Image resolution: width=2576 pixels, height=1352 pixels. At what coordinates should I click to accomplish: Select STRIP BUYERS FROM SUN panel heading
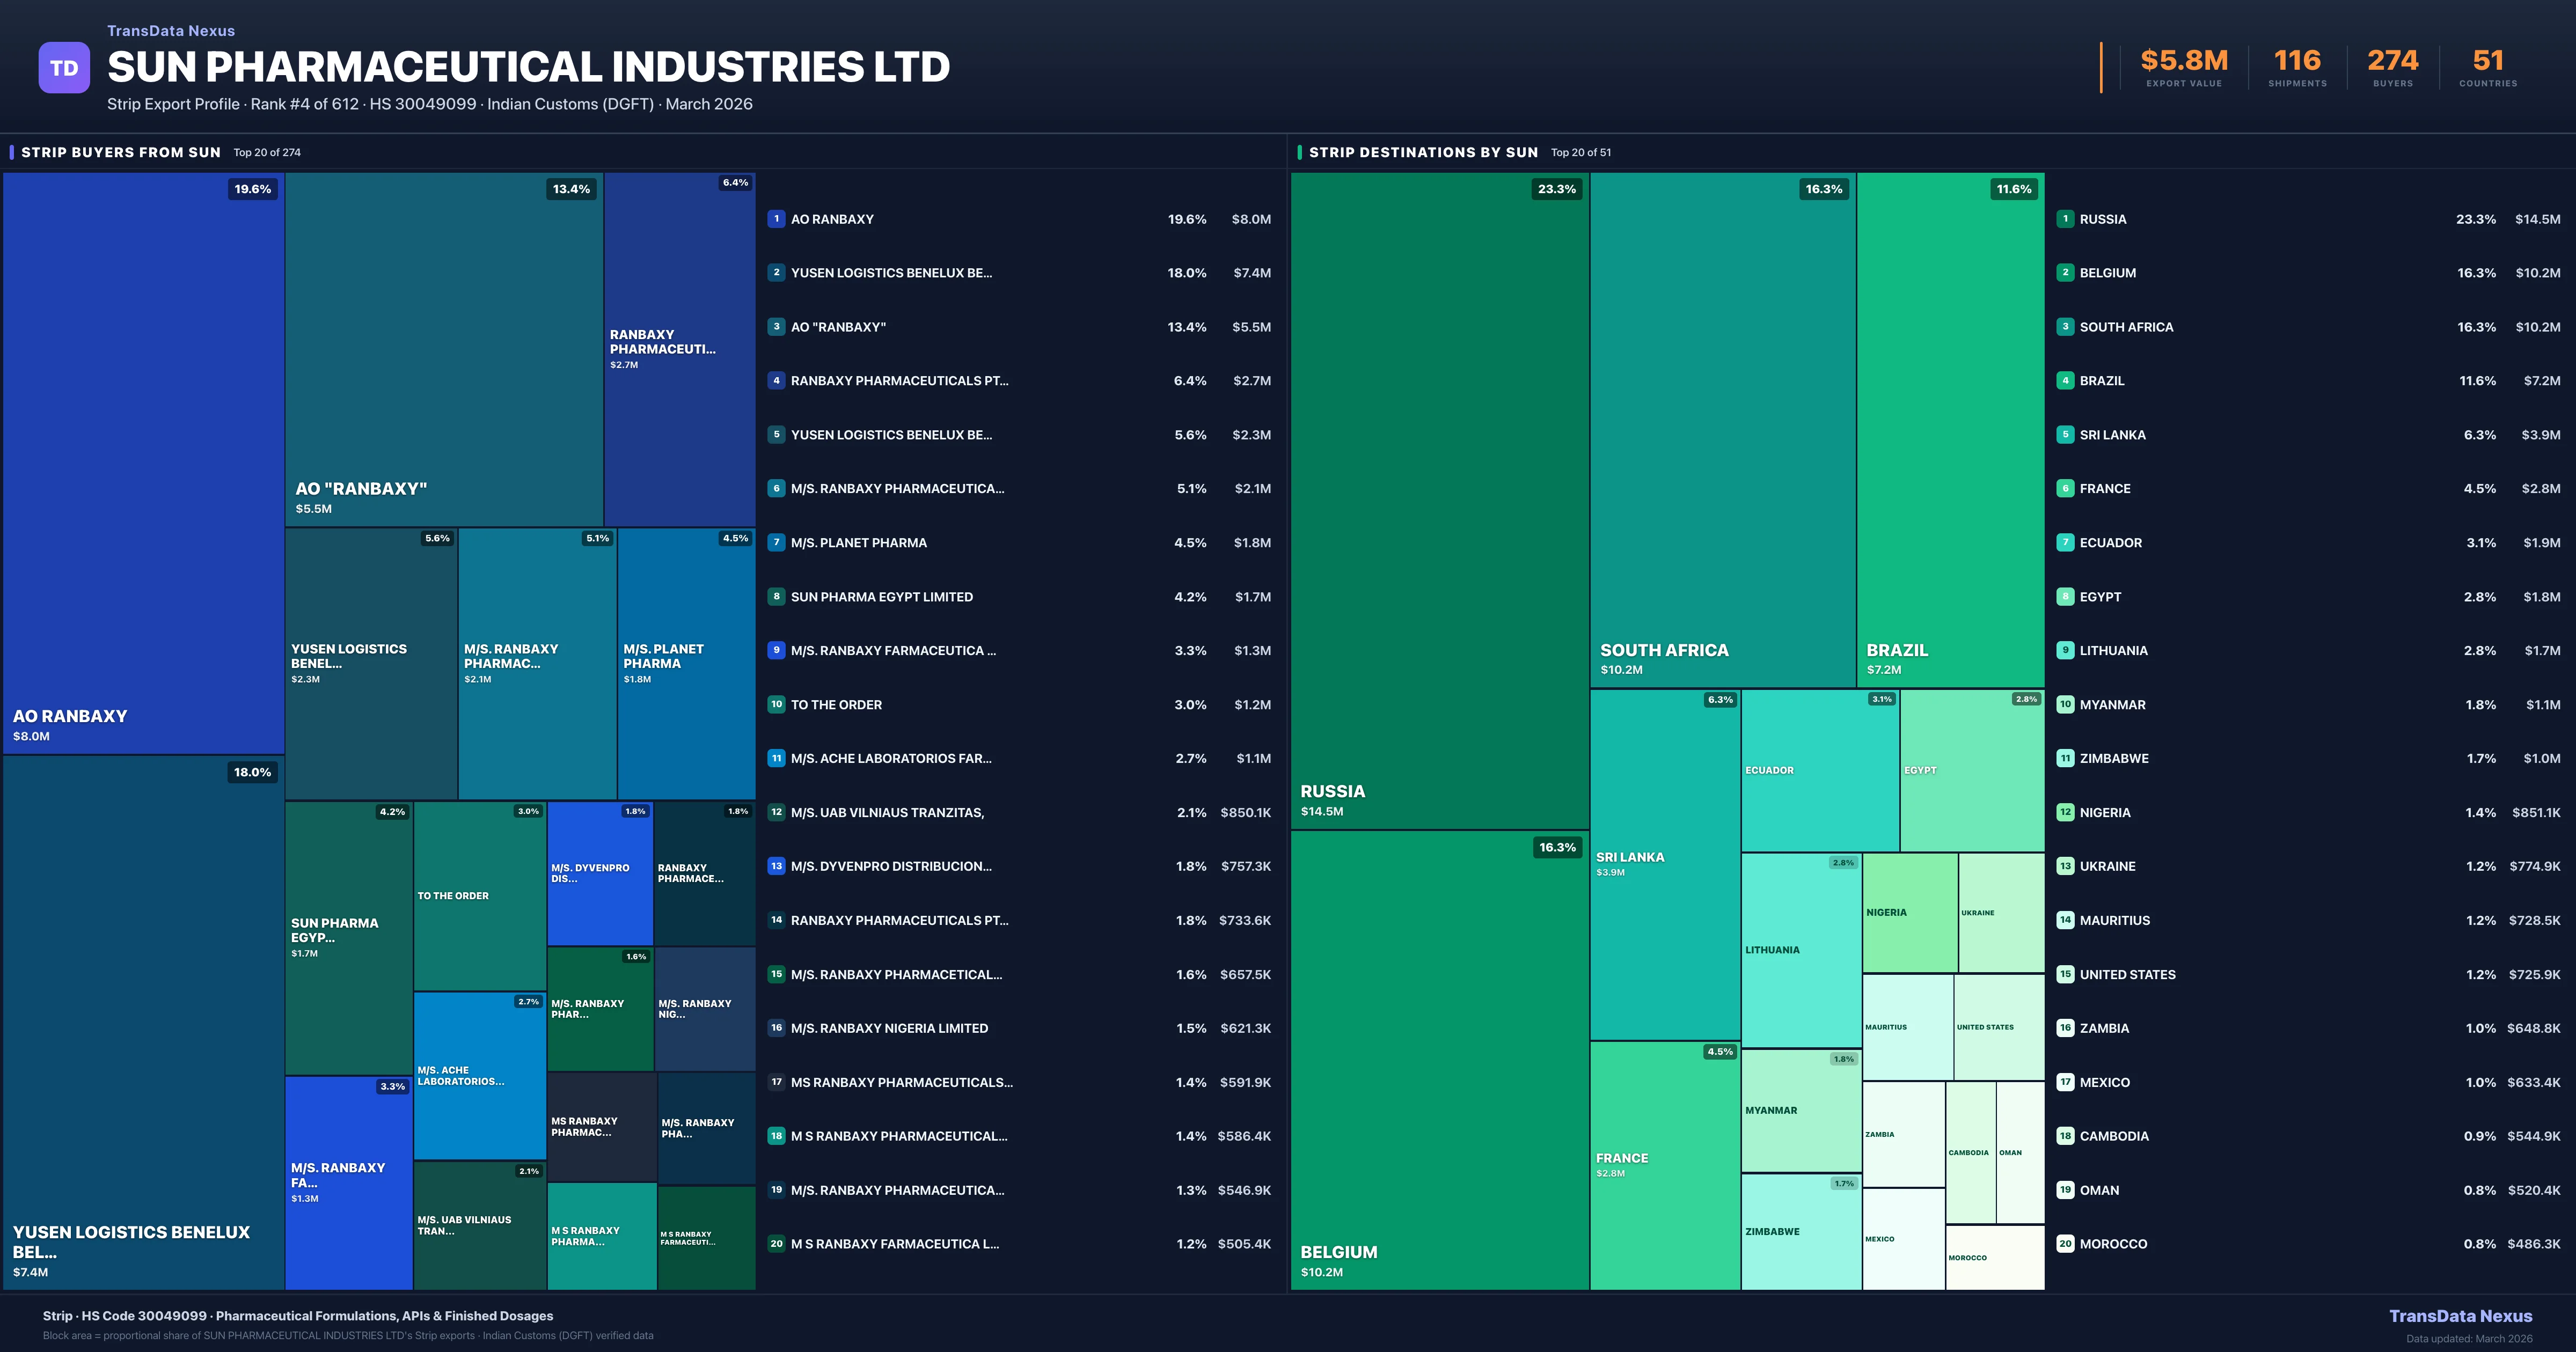tap(121, 152)
